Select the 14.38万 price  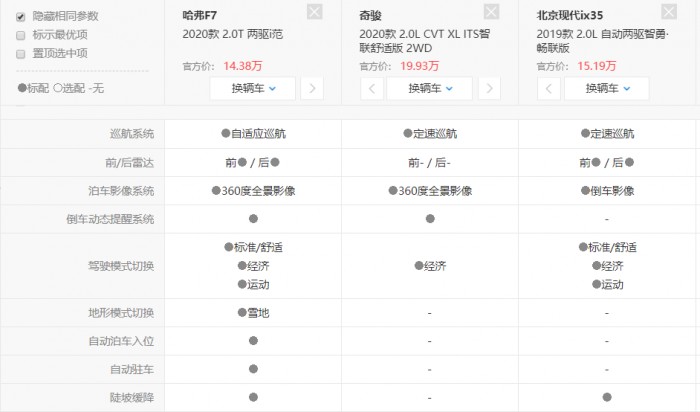coord(243,66)
